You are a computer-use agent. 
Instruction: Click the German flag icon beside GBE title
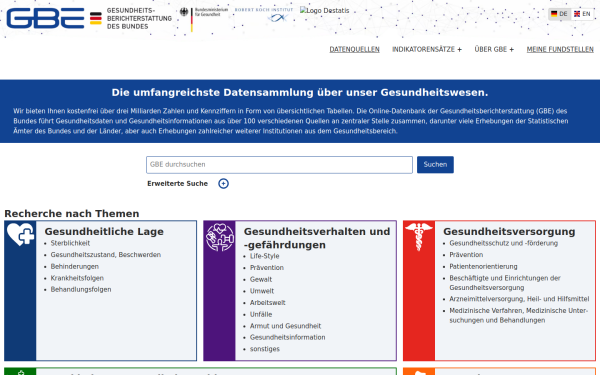(x=96, y=18)
